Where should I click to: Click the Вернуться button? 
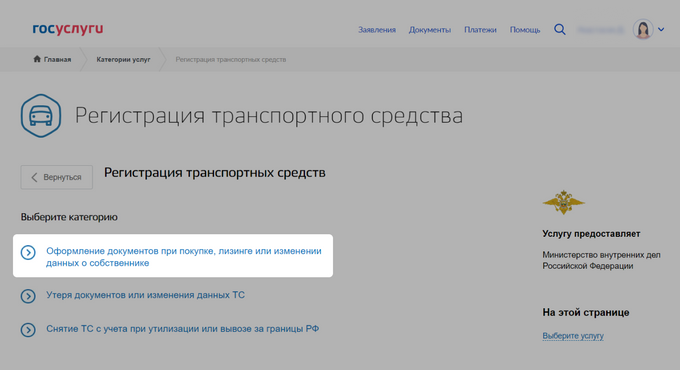56,177
